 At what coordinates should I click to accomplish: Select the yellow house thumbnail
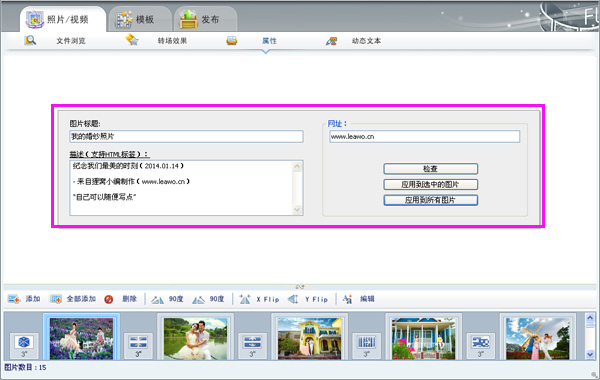(310, 338)
